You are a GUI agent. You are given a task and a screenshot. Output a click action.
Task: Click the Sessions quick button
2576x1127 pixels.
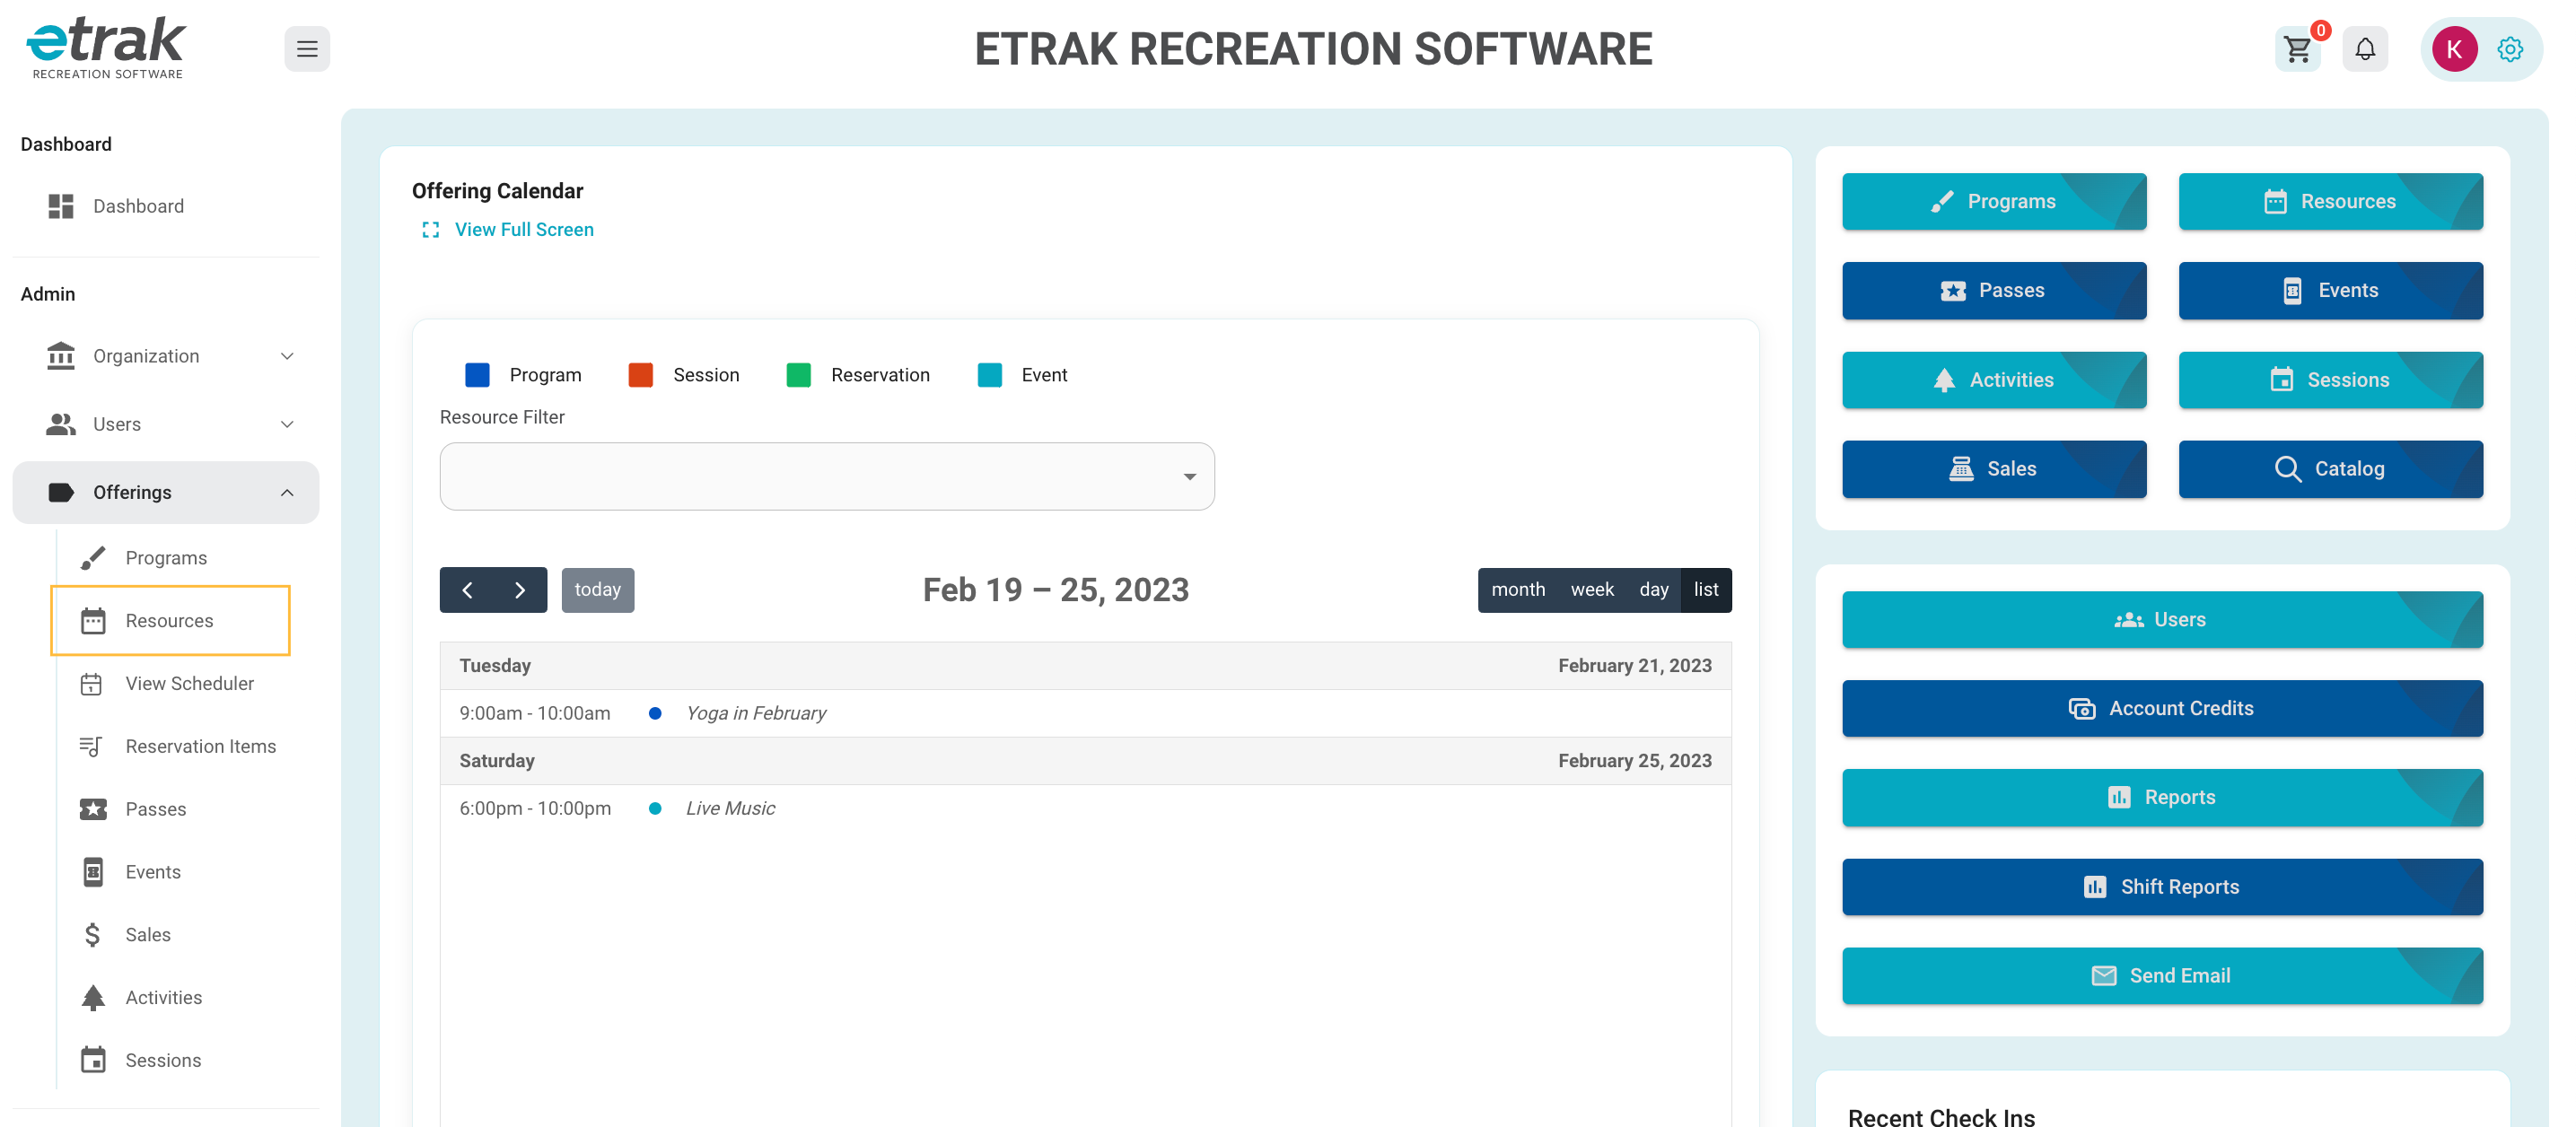point(2331,380)
